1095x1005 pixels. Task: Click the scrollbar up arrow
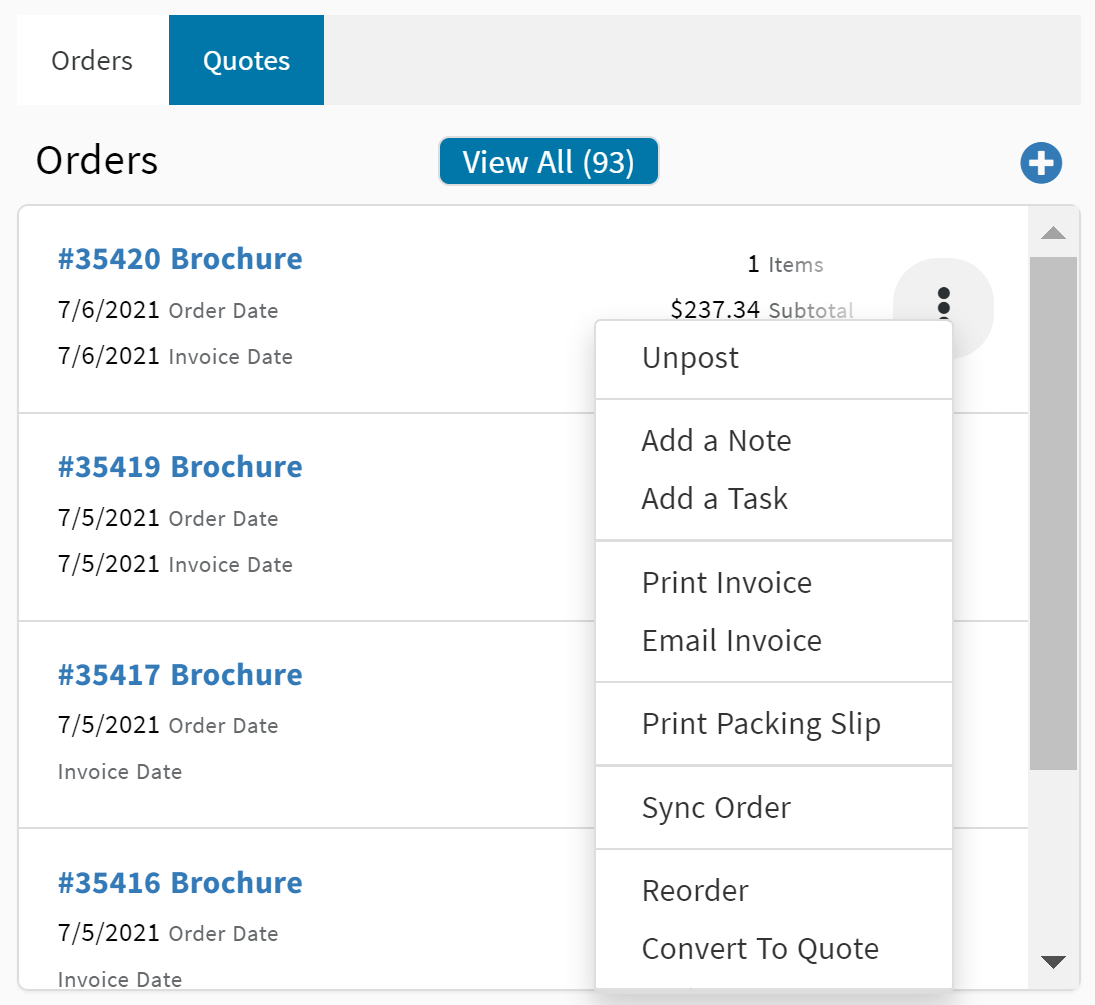(1053, 233)
